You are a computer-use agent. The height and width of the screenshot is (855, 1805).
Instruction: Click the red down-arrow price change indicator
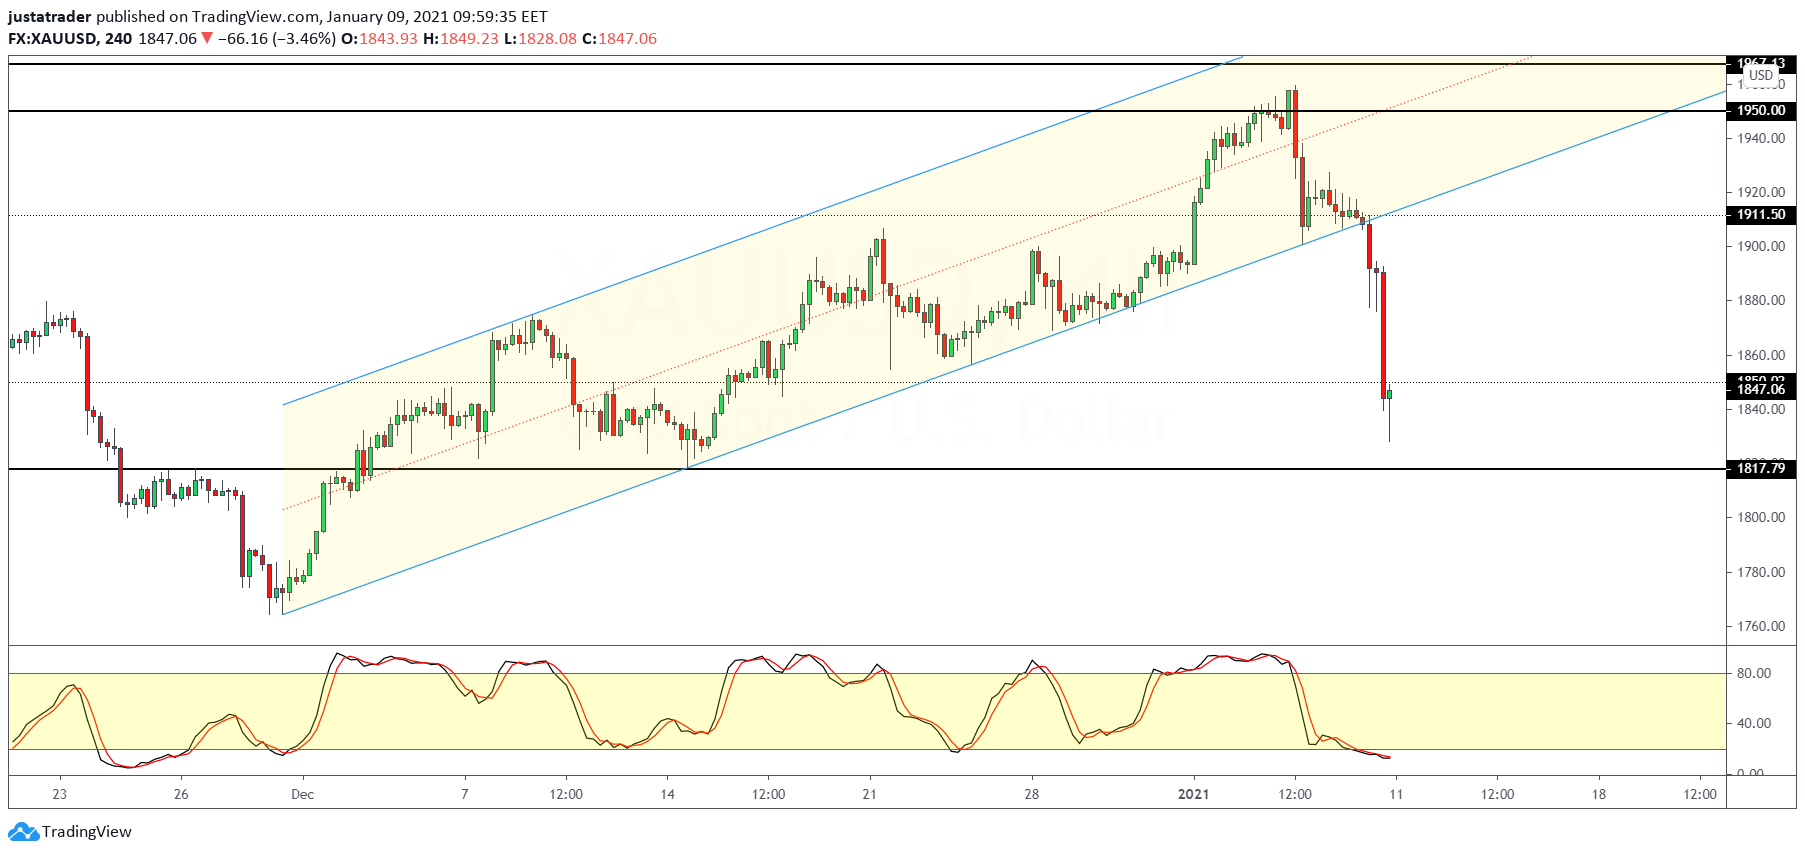click(207, 39)
